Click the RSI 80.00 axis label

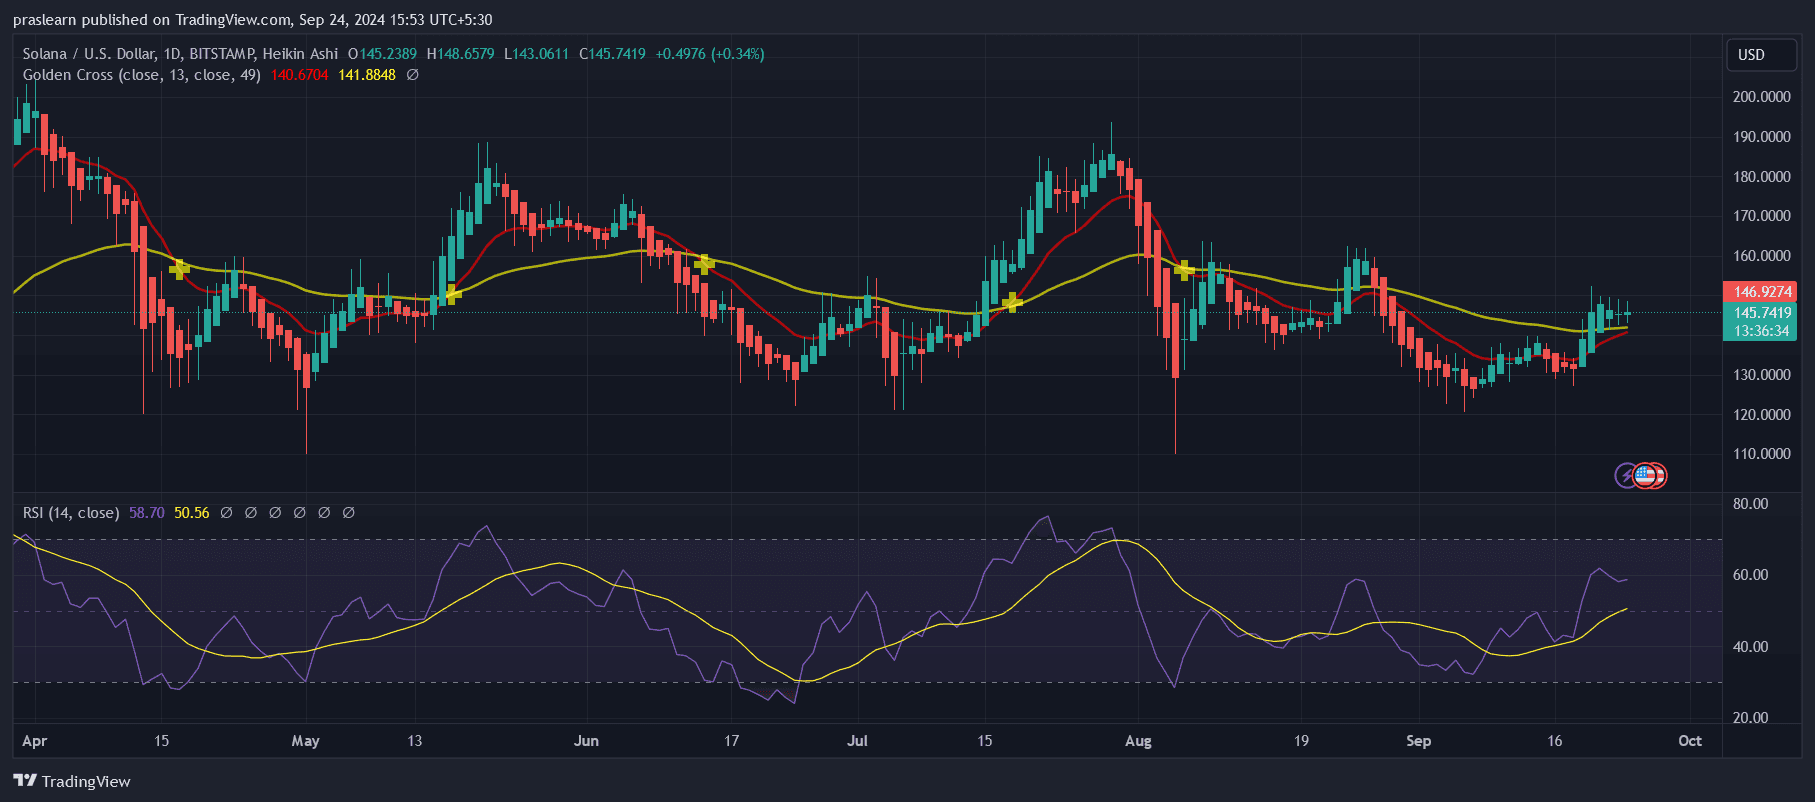click(x=1750, y=504)
